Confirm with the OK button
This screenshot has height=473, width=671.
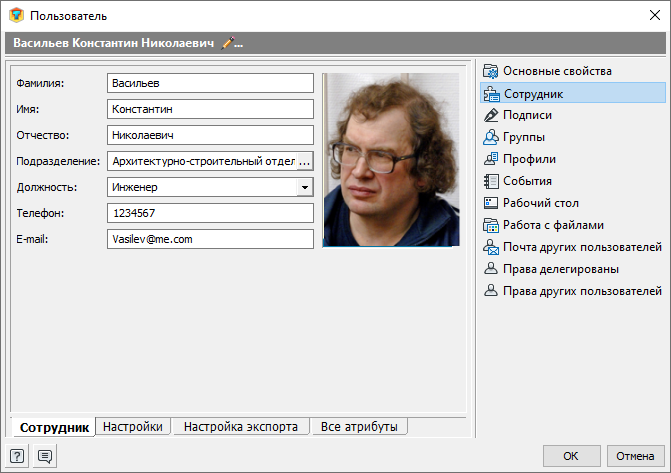click(x=571, y=456)
